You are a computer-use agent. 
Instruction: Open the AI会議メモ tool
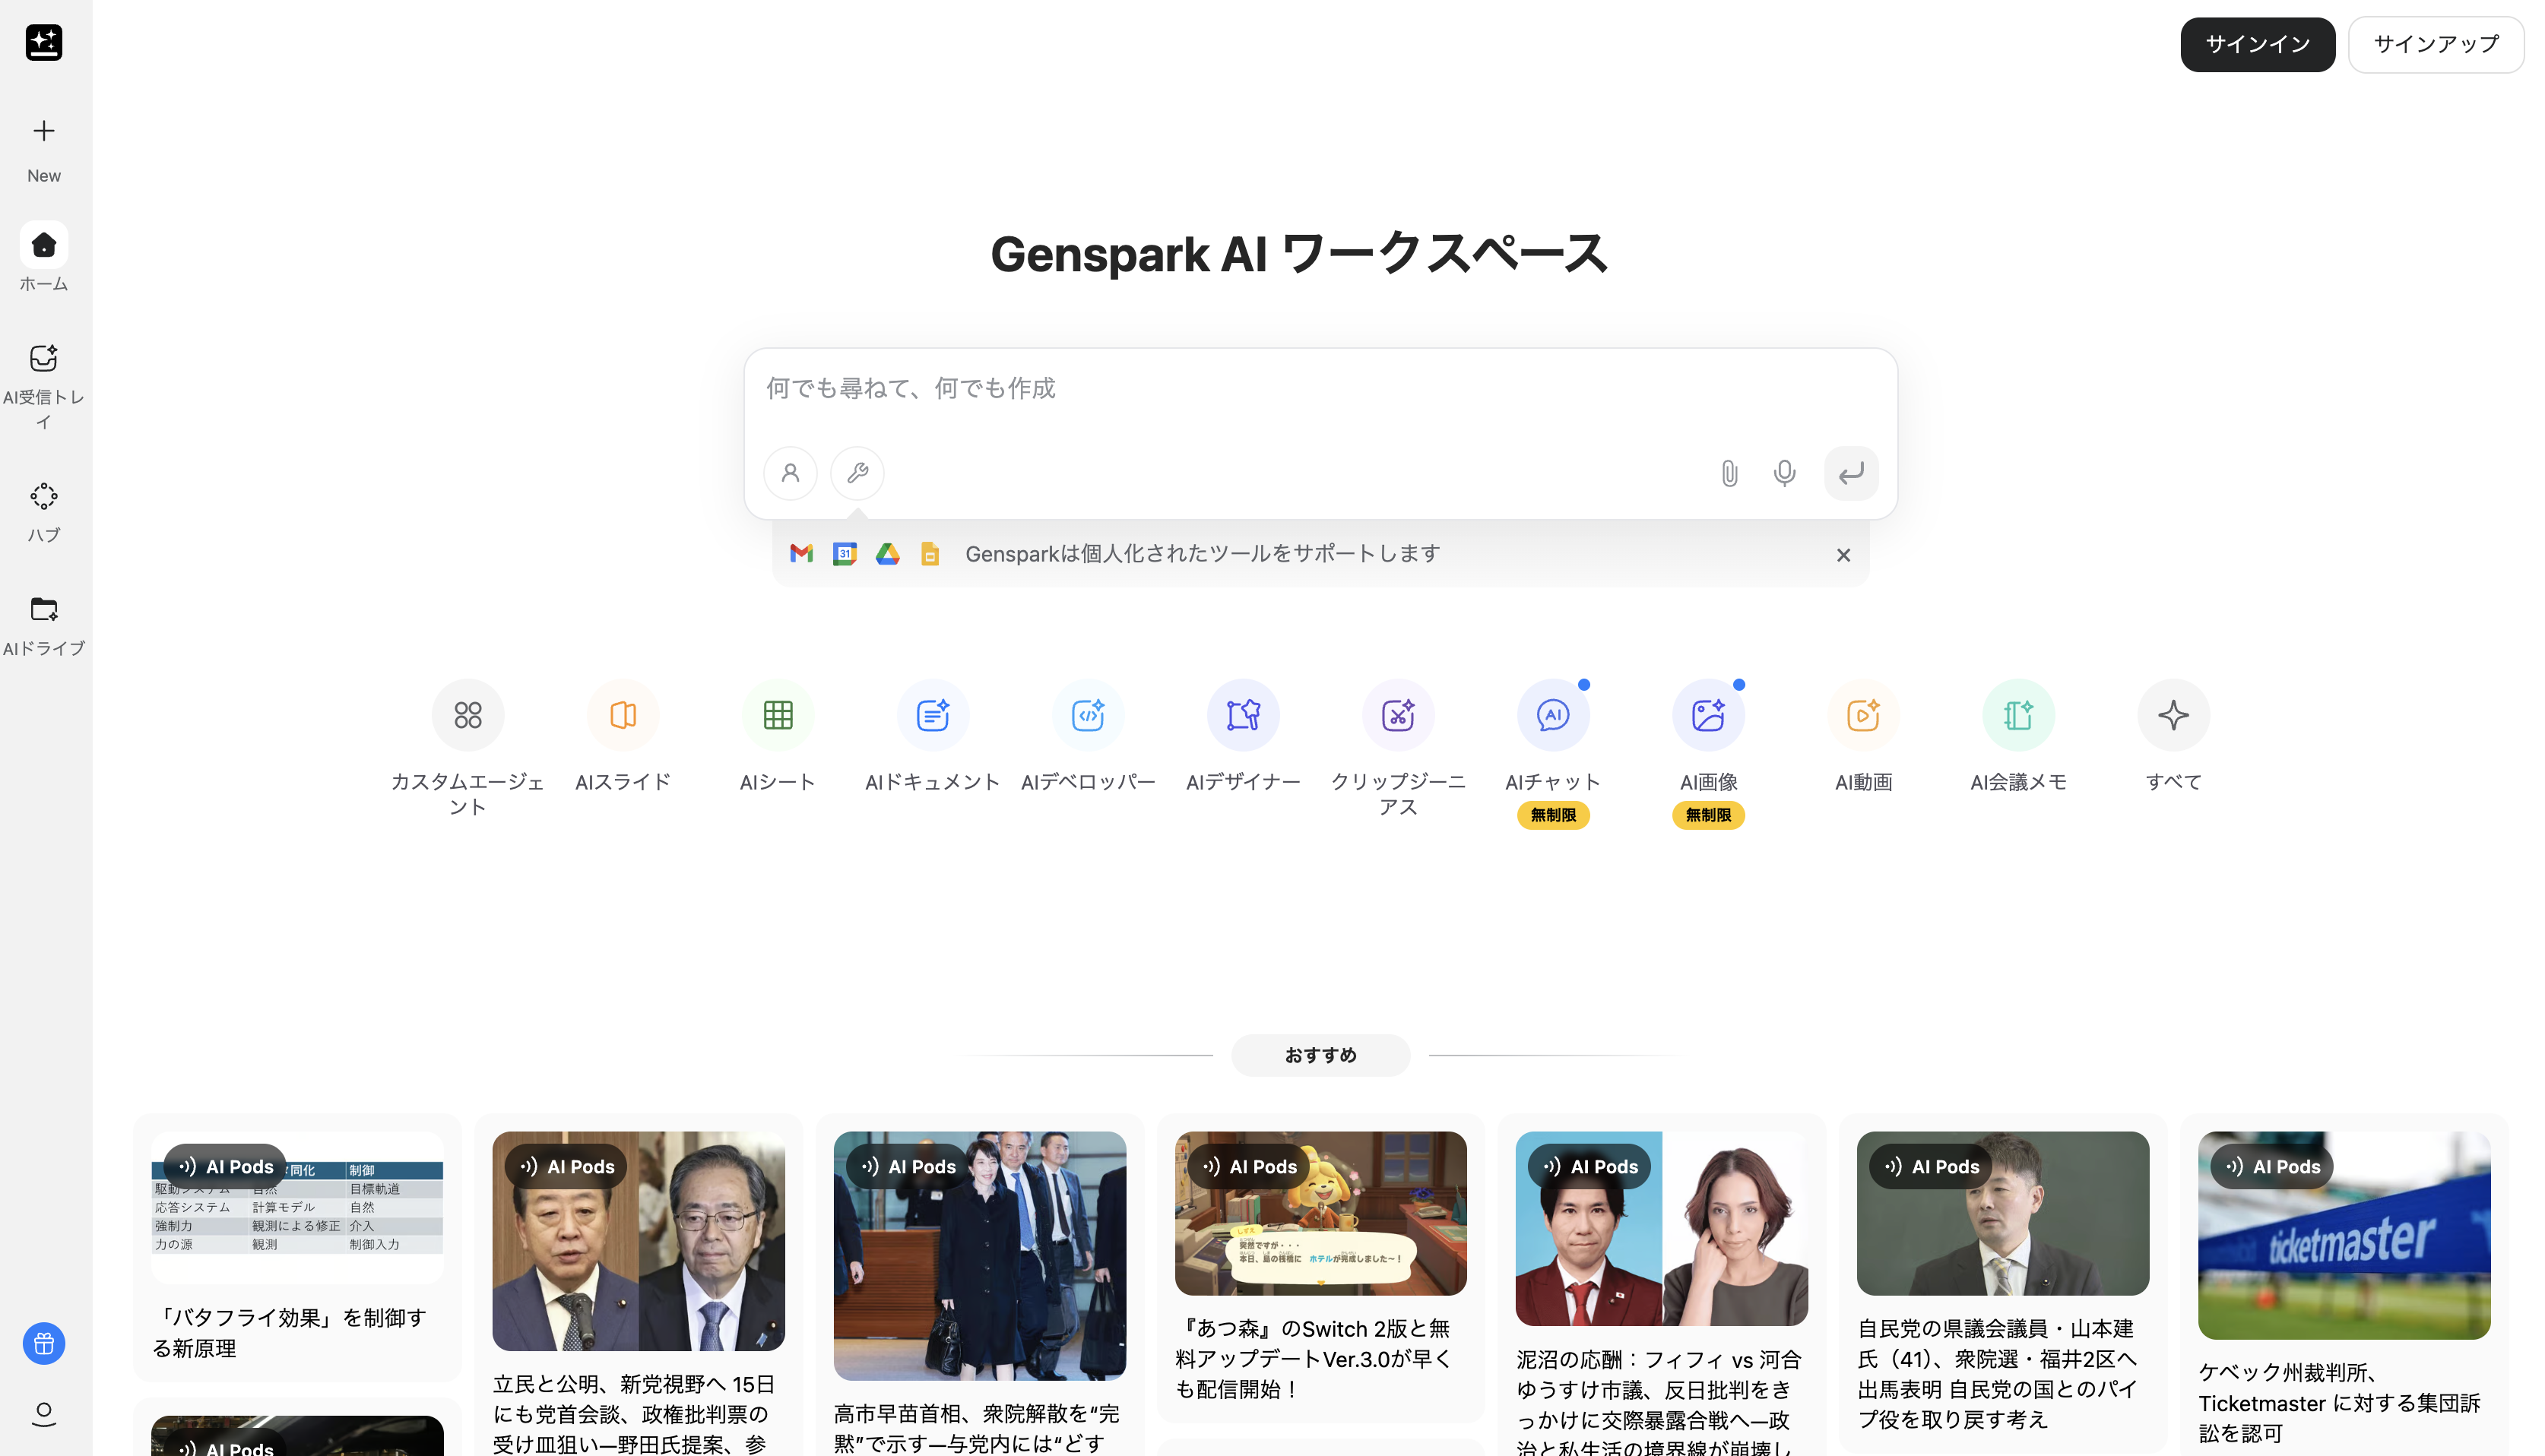coord(2018,714)
